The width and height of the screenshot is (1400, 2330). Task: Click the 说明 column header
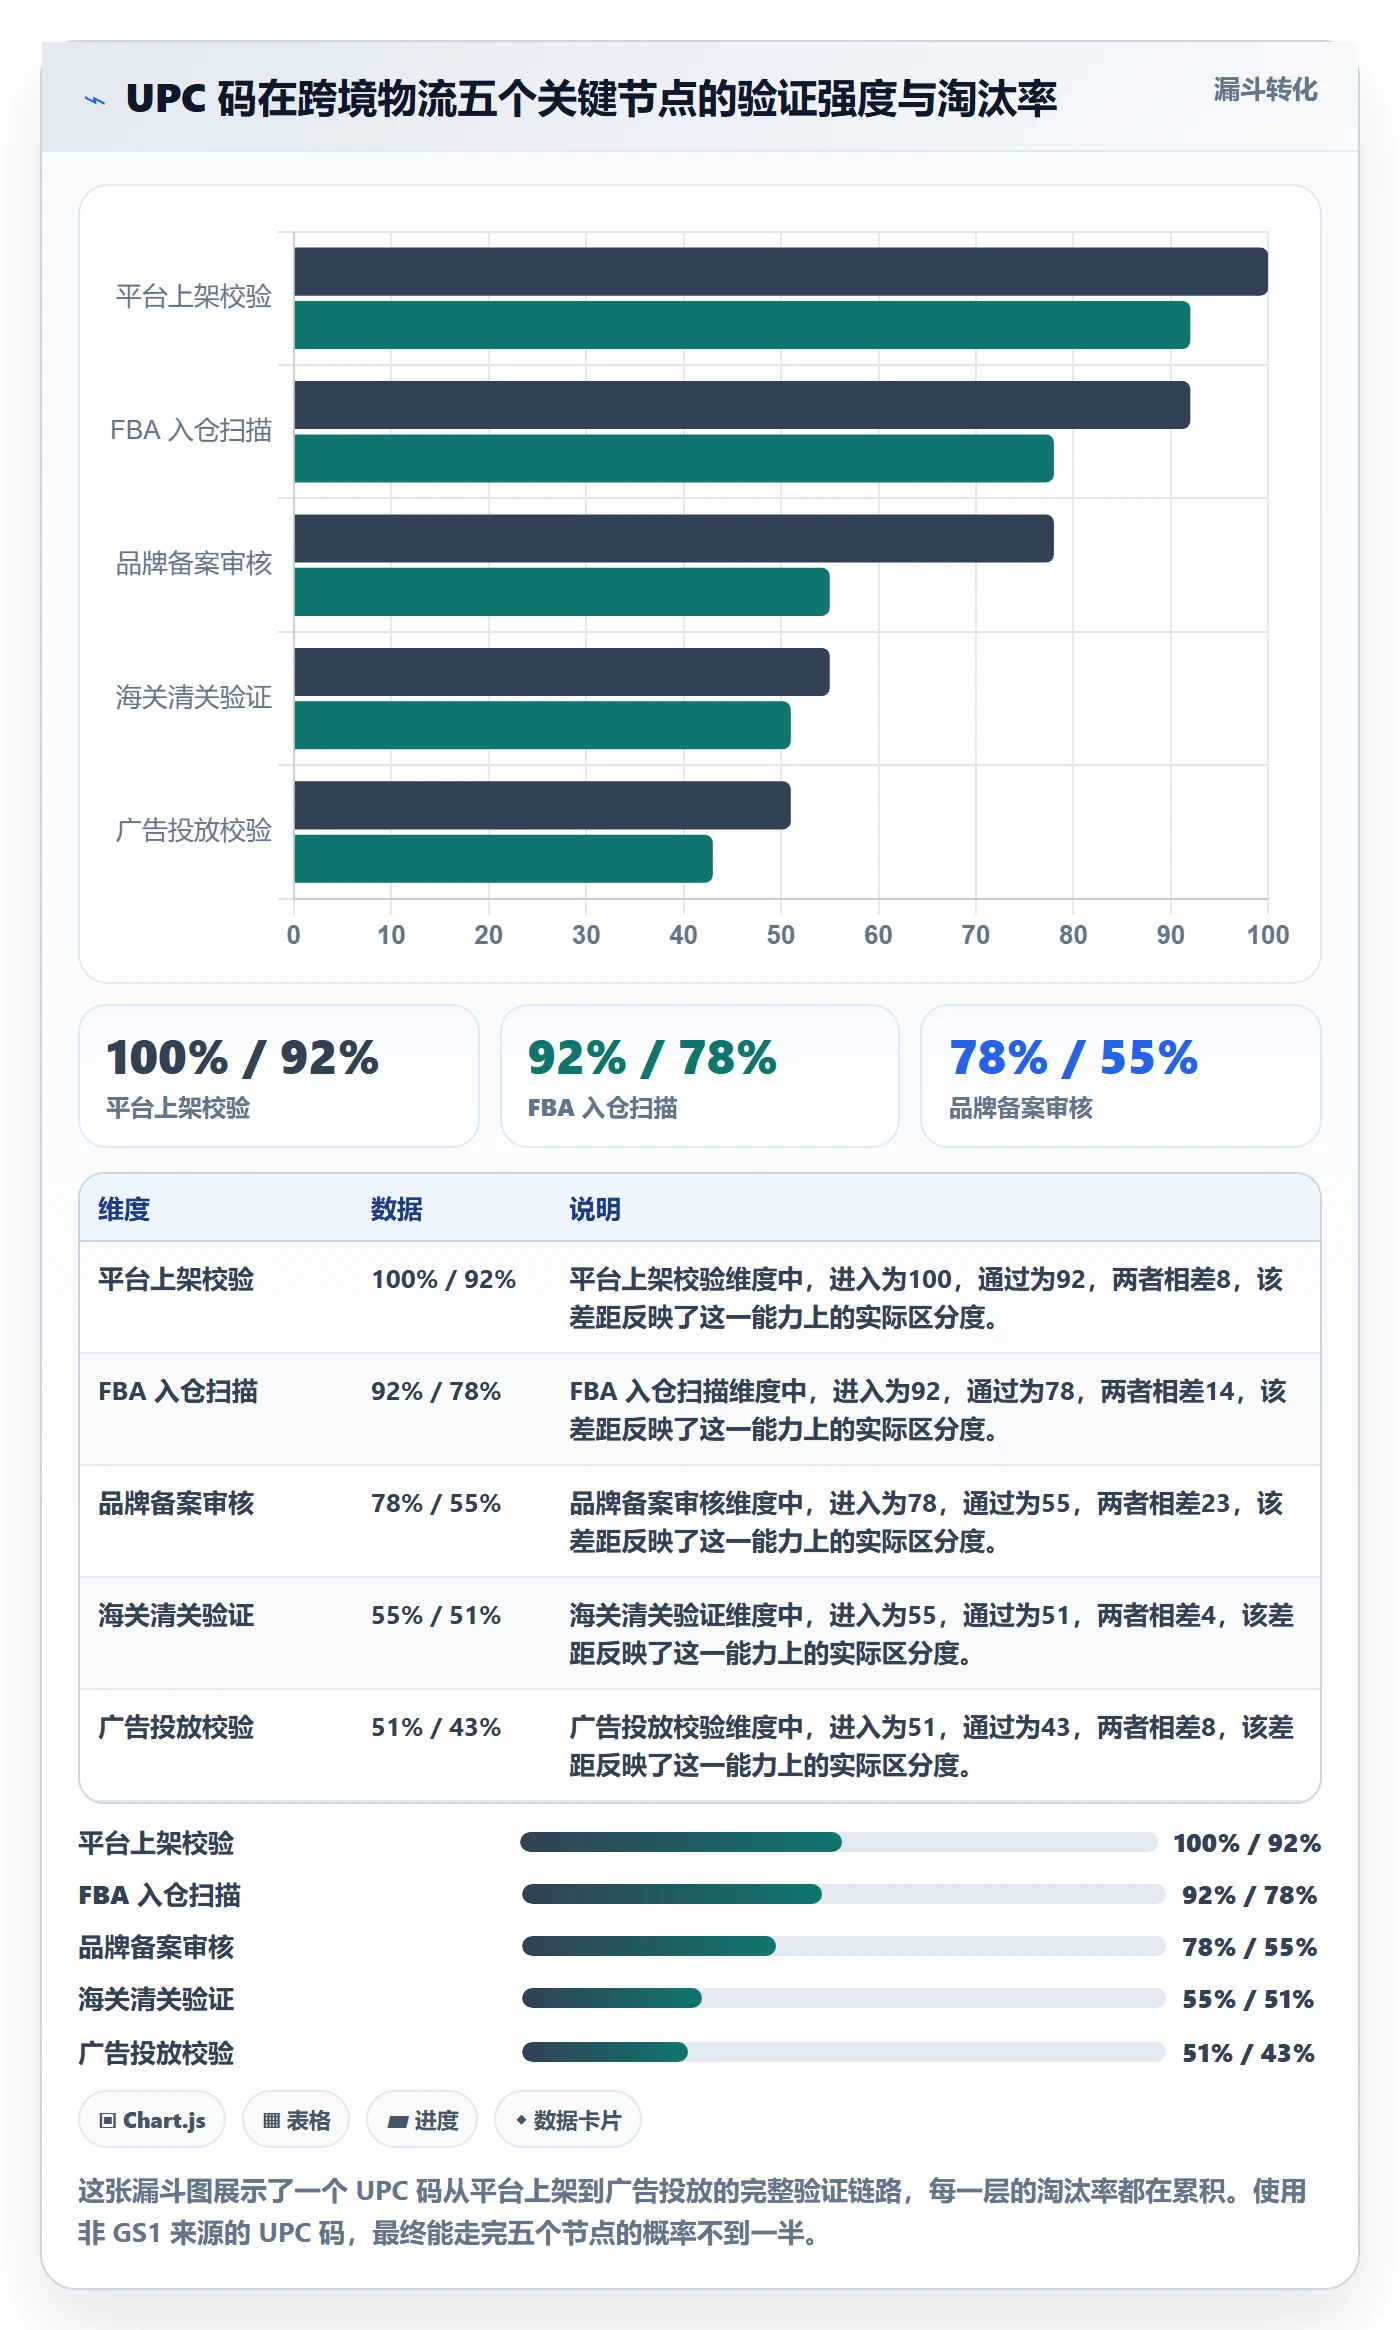595,1209
